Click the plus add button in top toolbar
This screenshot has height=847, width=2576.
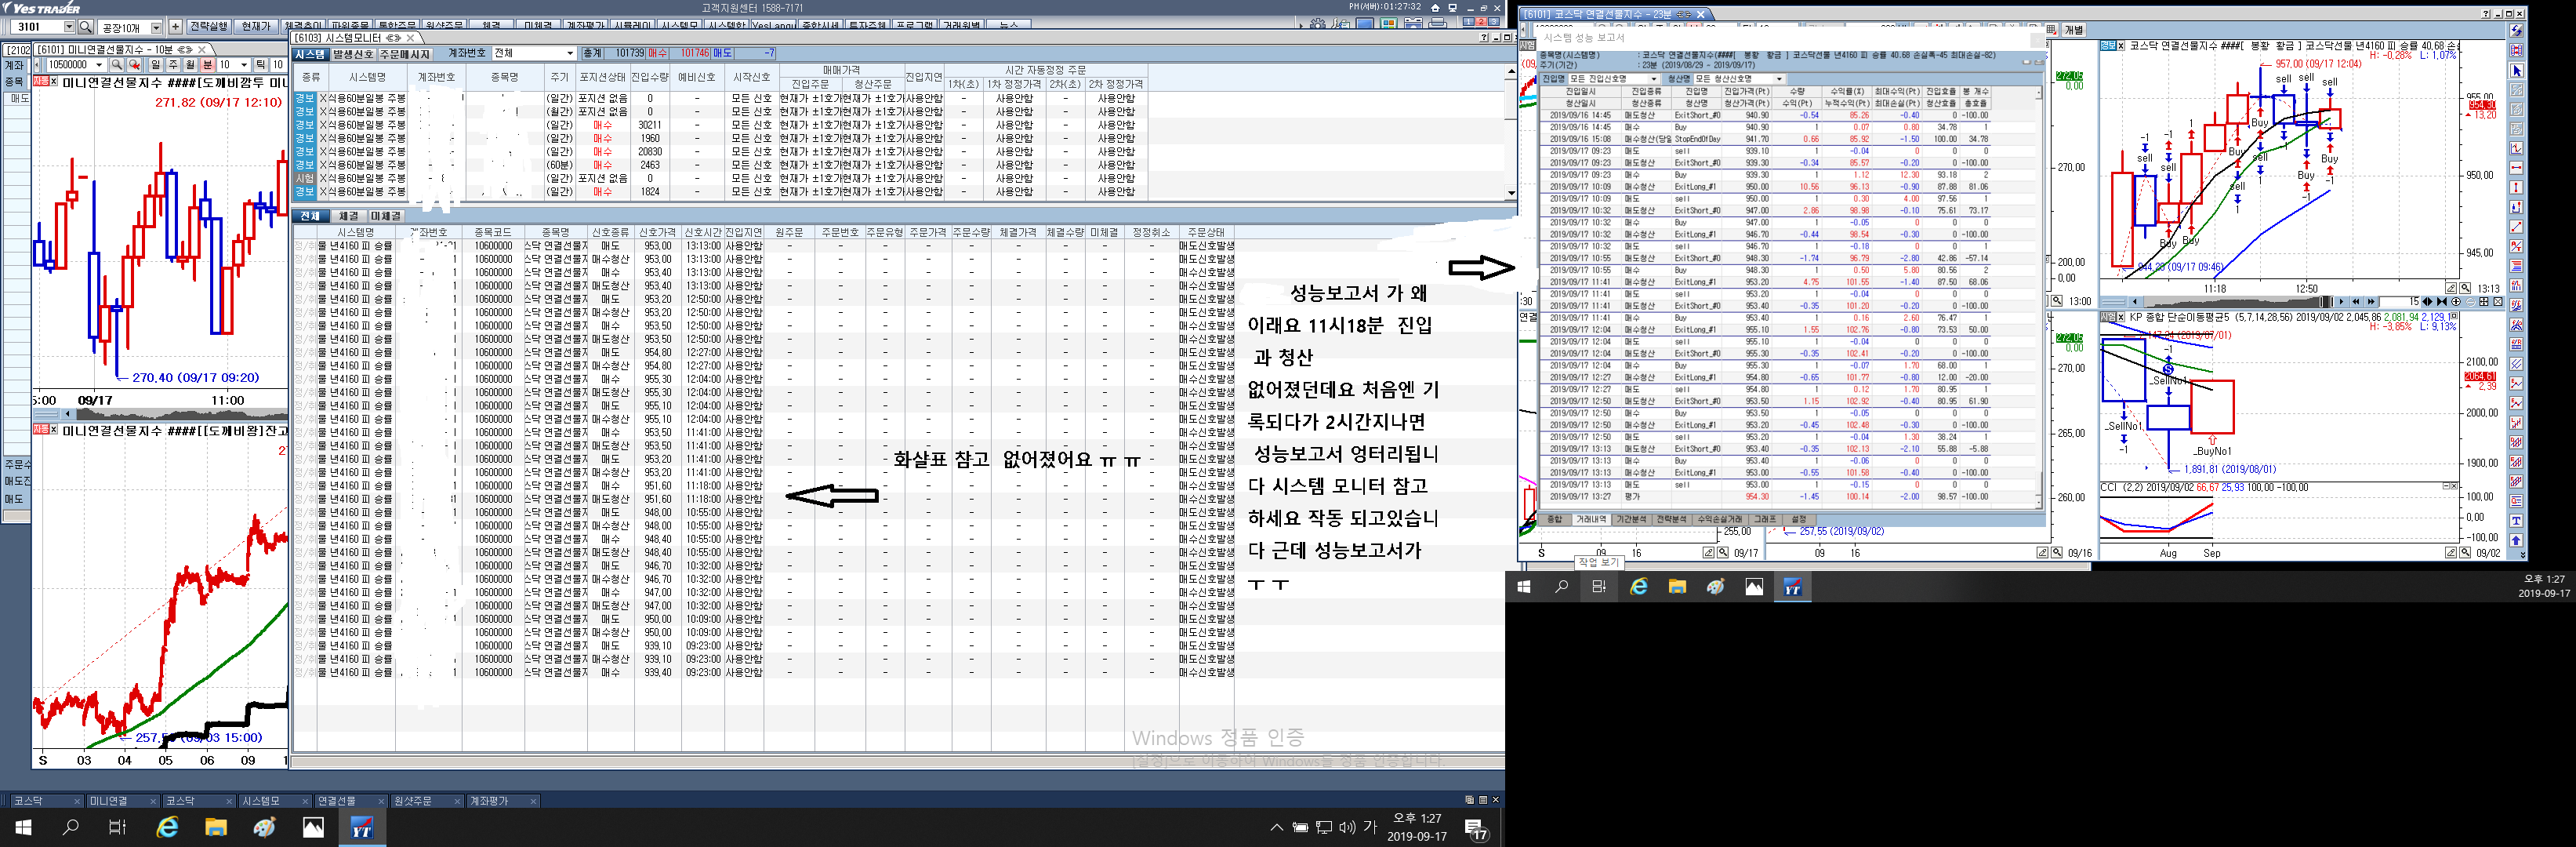[176, 27]
